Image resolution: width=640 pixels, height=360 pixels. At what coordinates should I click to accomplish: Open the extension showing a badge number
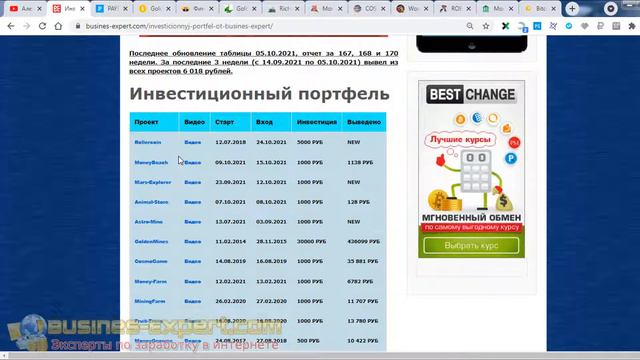click(522, 27)
